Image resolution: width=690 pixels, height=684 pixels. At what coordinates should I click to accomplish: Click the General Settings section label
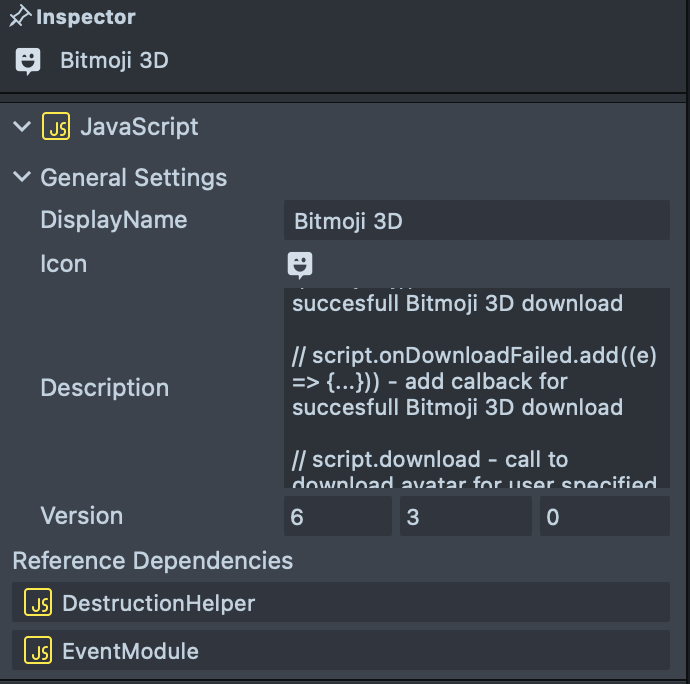[x=133, y=178]
